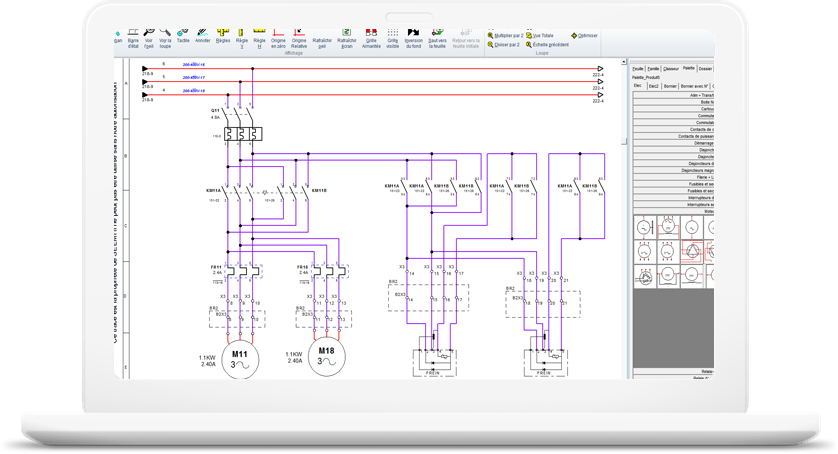Toggle Grille visible grid display
Viewport: 838px width, 454px height.
pos(393,39)
